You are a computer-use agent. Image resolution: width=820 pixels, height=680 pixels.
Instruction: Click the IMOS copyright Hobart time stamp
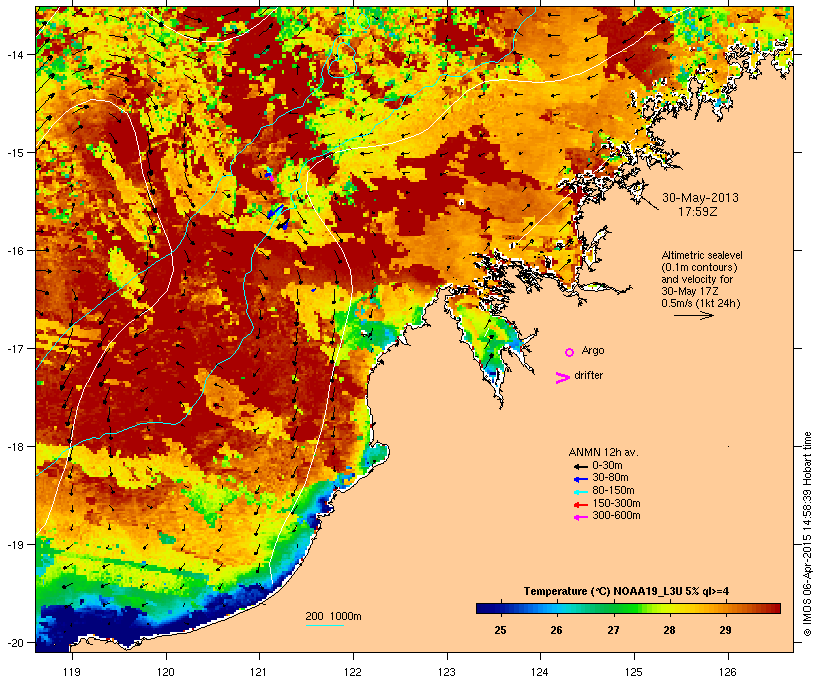click(807, 534)
